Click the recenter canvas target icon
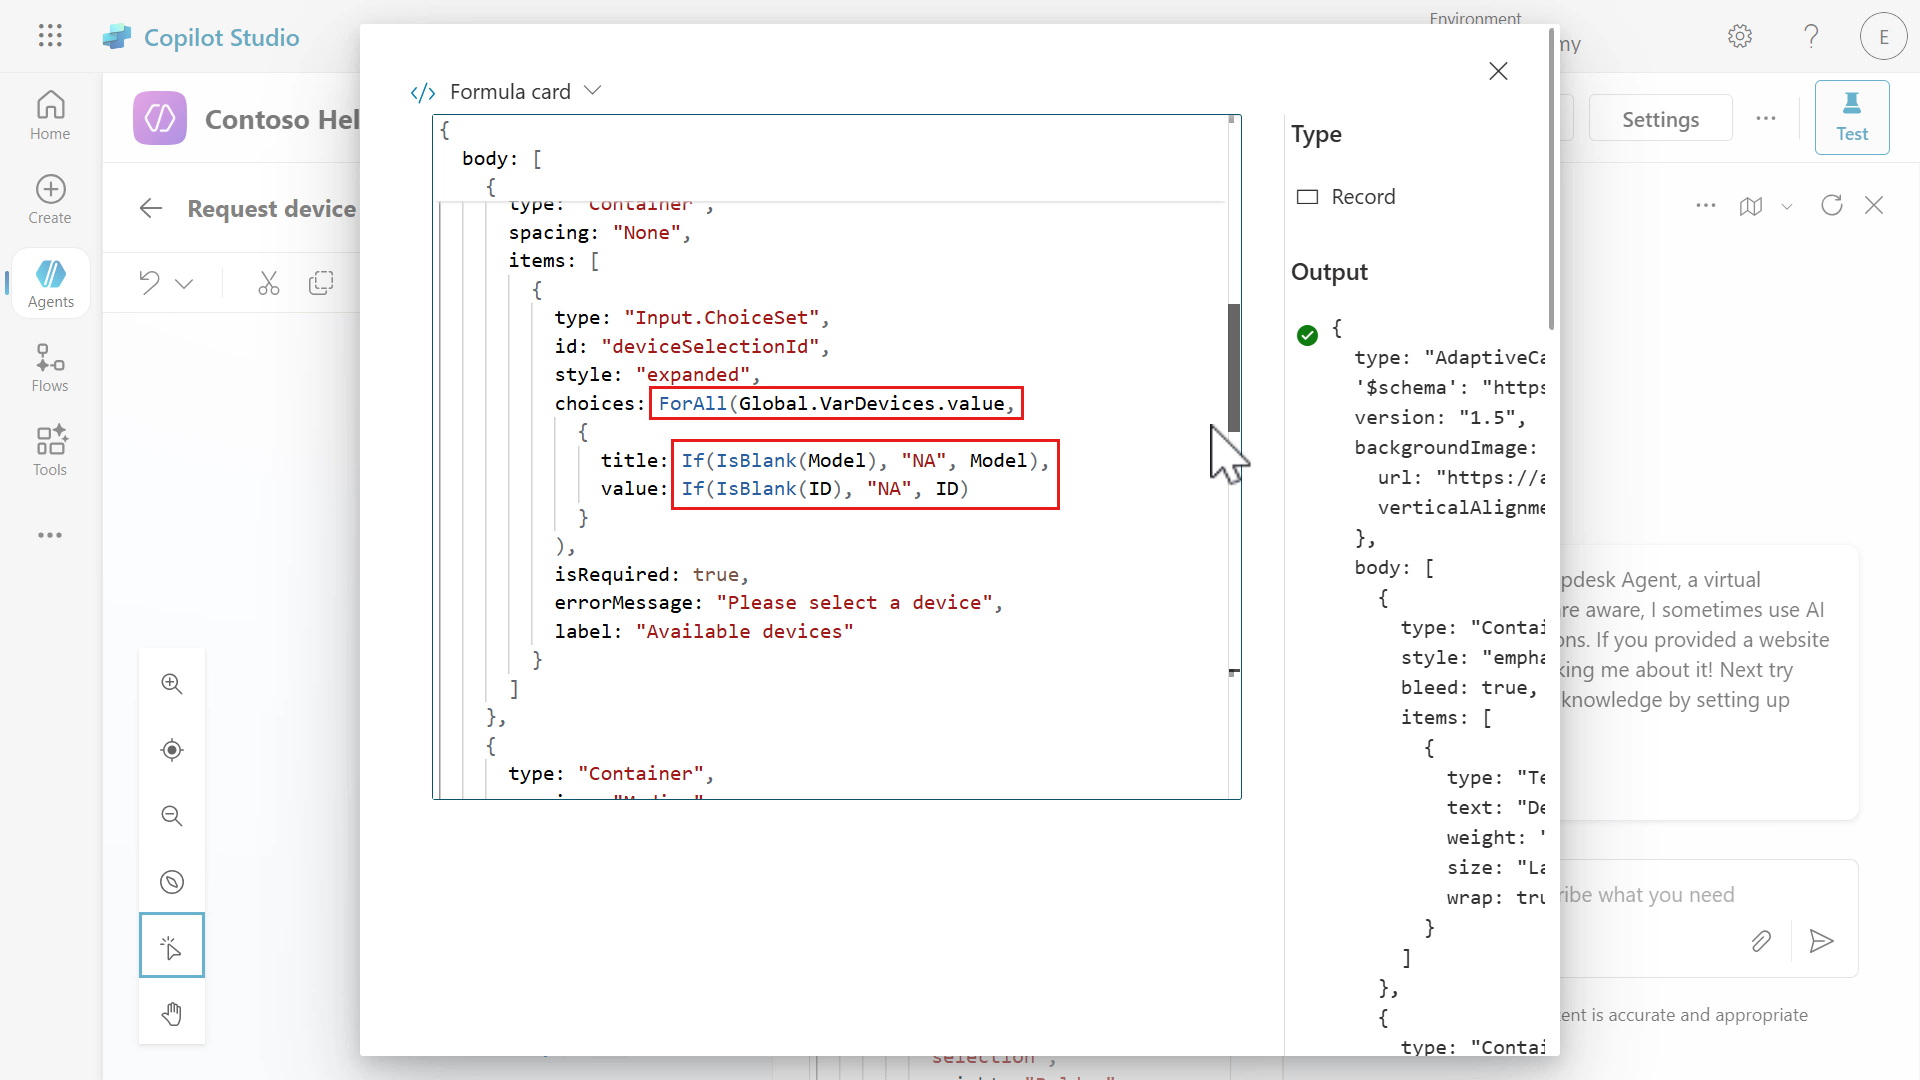 [172, 750]
